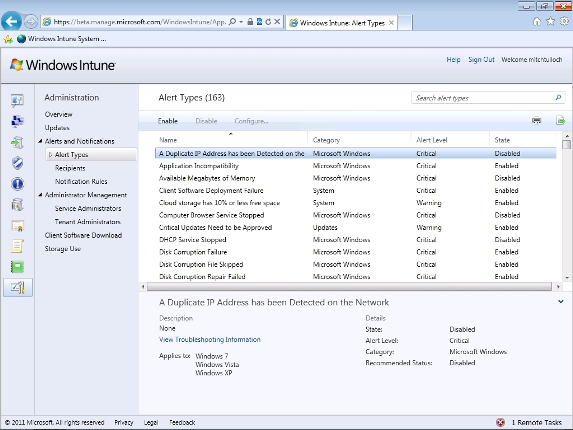This screenshot has width=573, height=430.
Task: Click the scroll right arrow under list
Action: (558, 287)
